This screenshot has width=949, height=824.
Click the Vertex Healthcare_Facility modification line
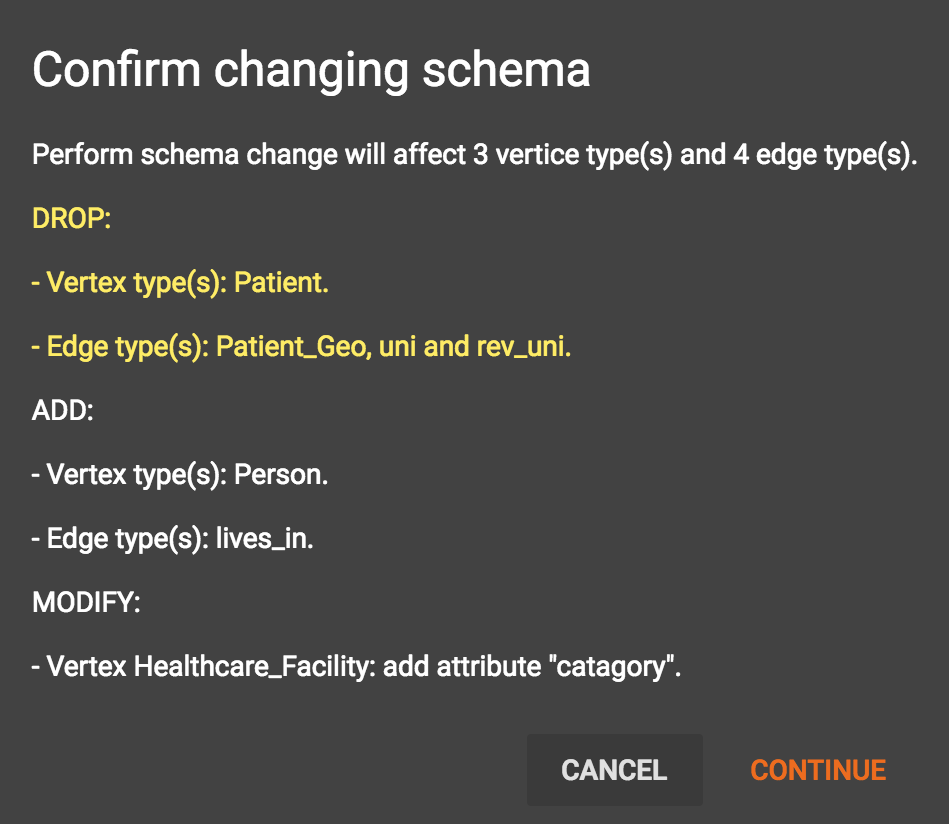(356, 667)
